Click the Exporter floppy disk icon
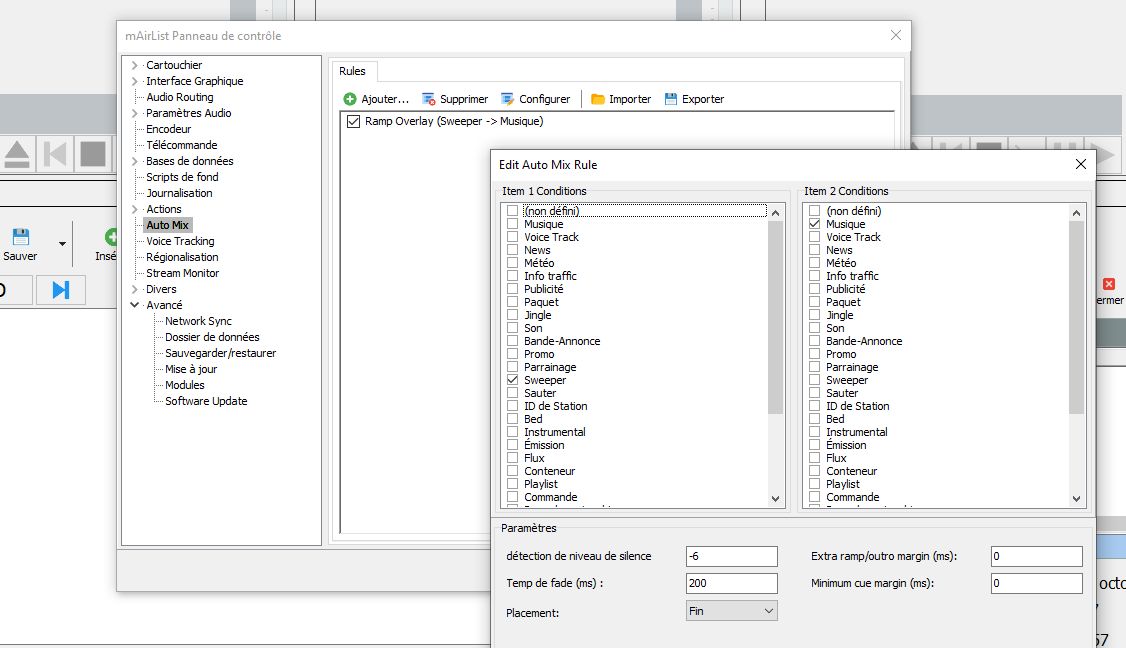 (671, 99)
